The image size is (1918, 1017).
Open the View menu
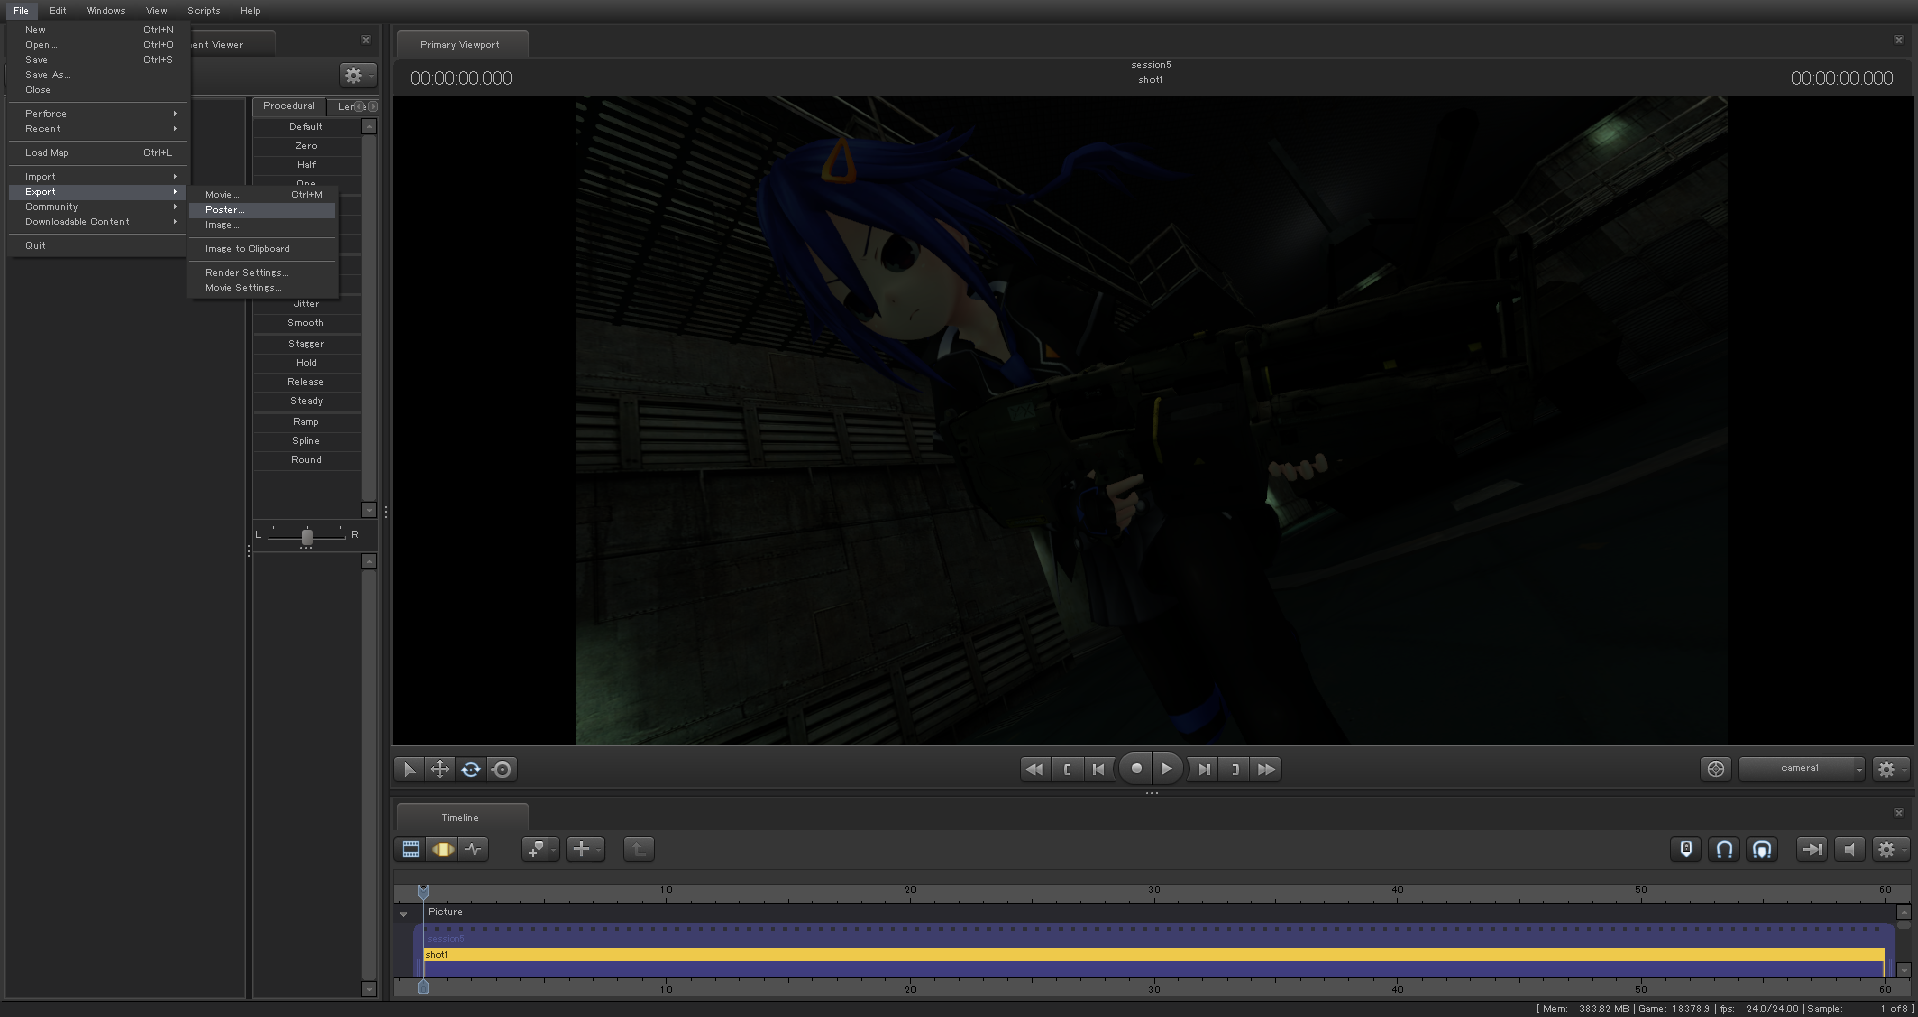157,11
